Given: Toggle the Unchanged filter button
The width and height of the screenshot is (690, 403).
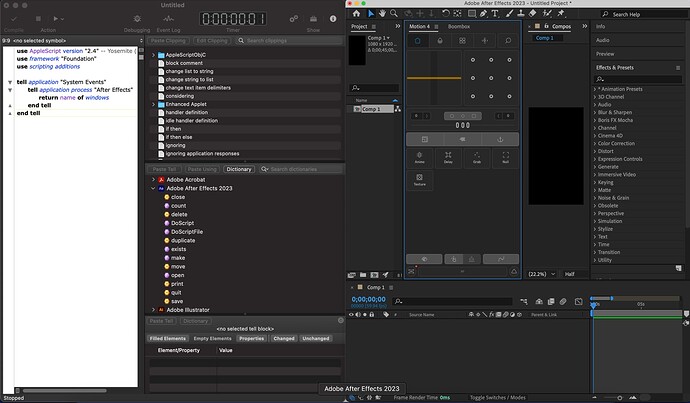Looking at the screenshot, I should tap(316, 338).
